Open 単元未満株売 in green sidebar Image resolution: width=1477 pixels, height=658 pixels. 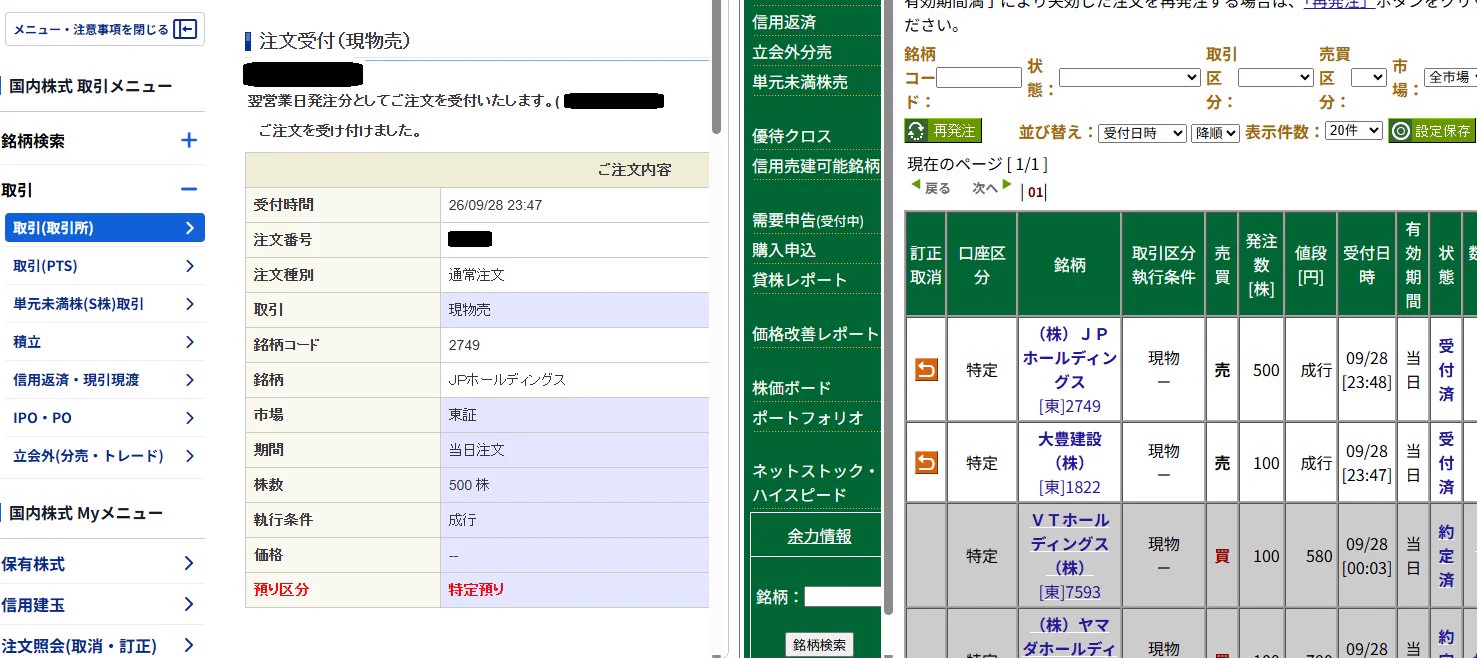point(800,82)
